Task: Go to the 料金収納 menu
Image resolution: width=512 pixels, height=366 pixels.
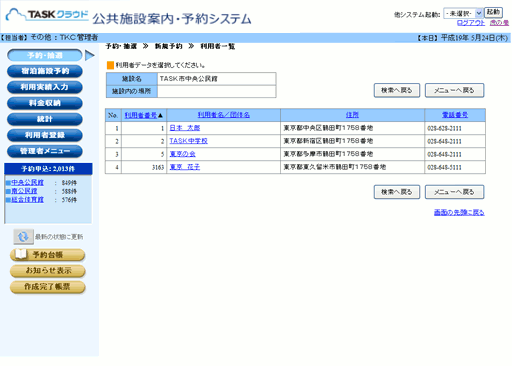Action: [45, 103]
